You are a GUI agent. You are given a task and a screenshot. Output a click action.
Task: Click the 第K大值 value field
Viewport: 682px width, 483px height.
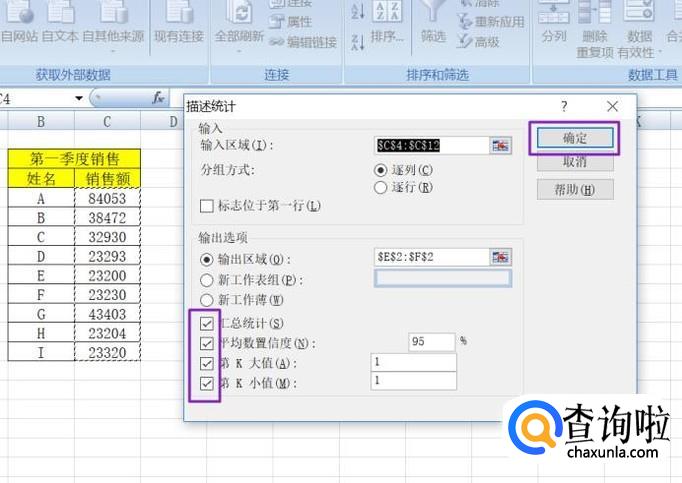coord(414,362)
